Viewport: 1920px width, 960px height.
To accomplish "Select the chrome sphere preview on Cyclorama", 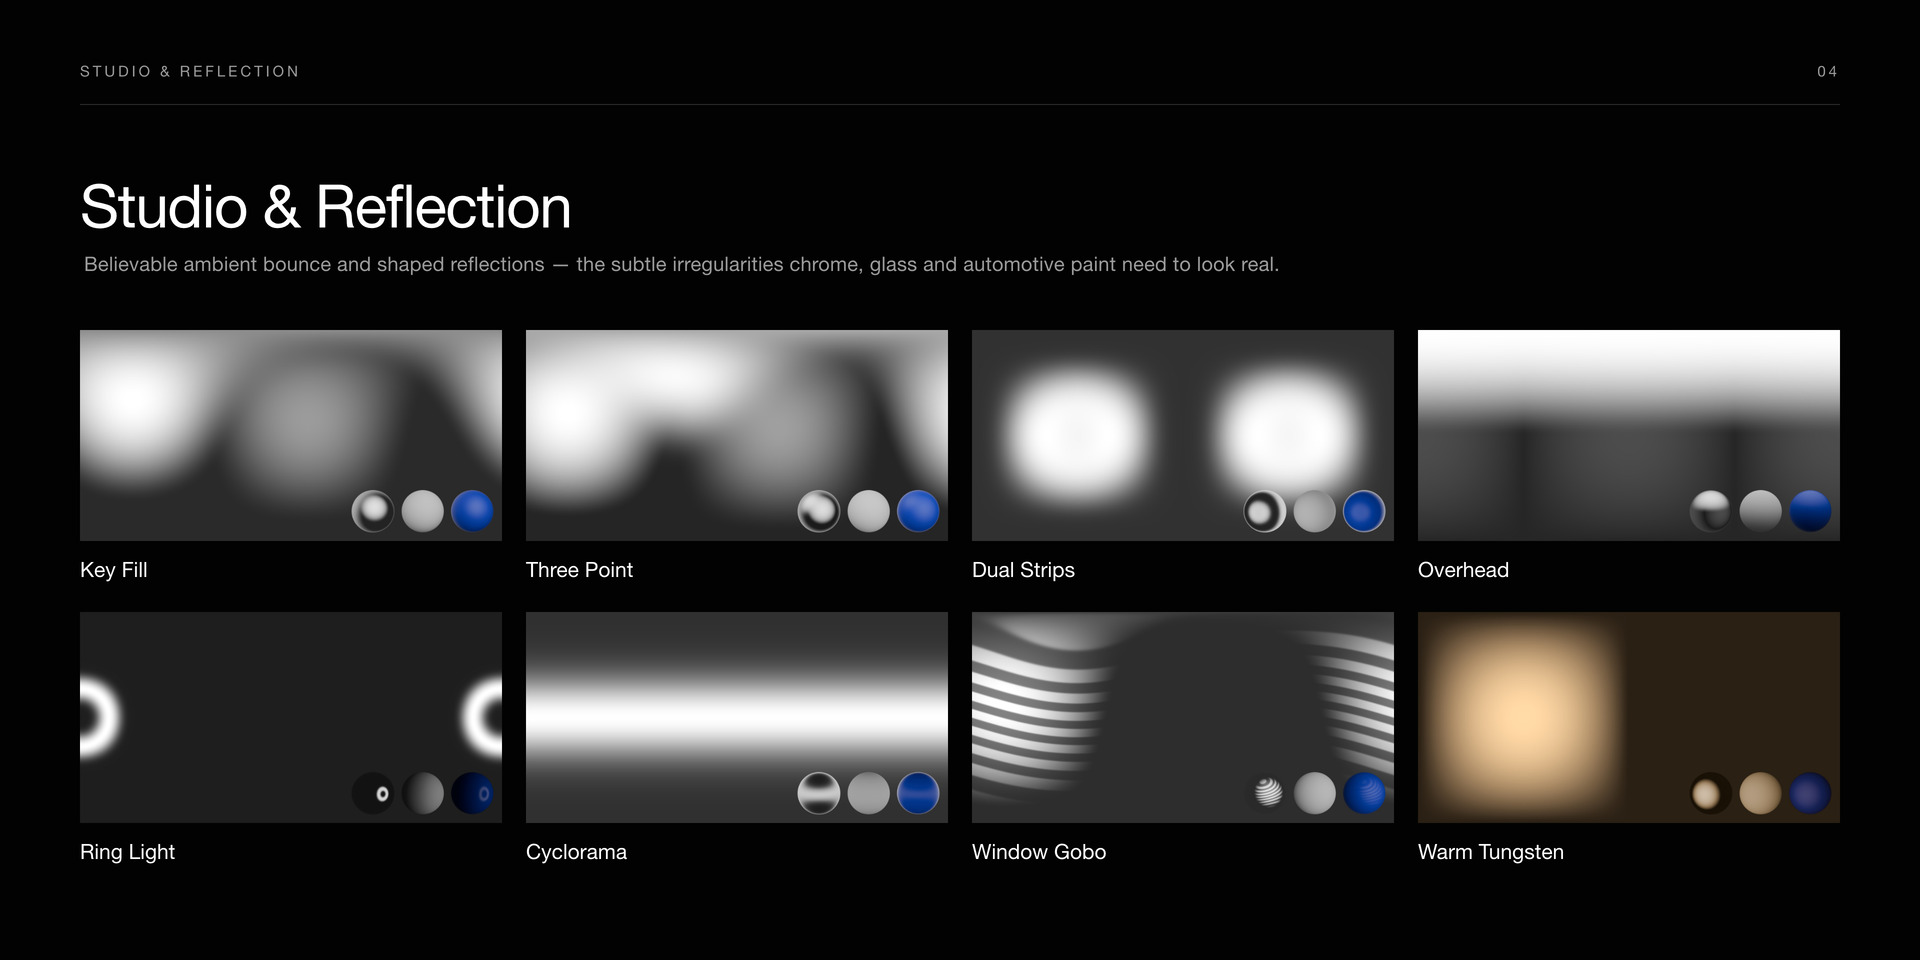I will [x=819, y=793].
